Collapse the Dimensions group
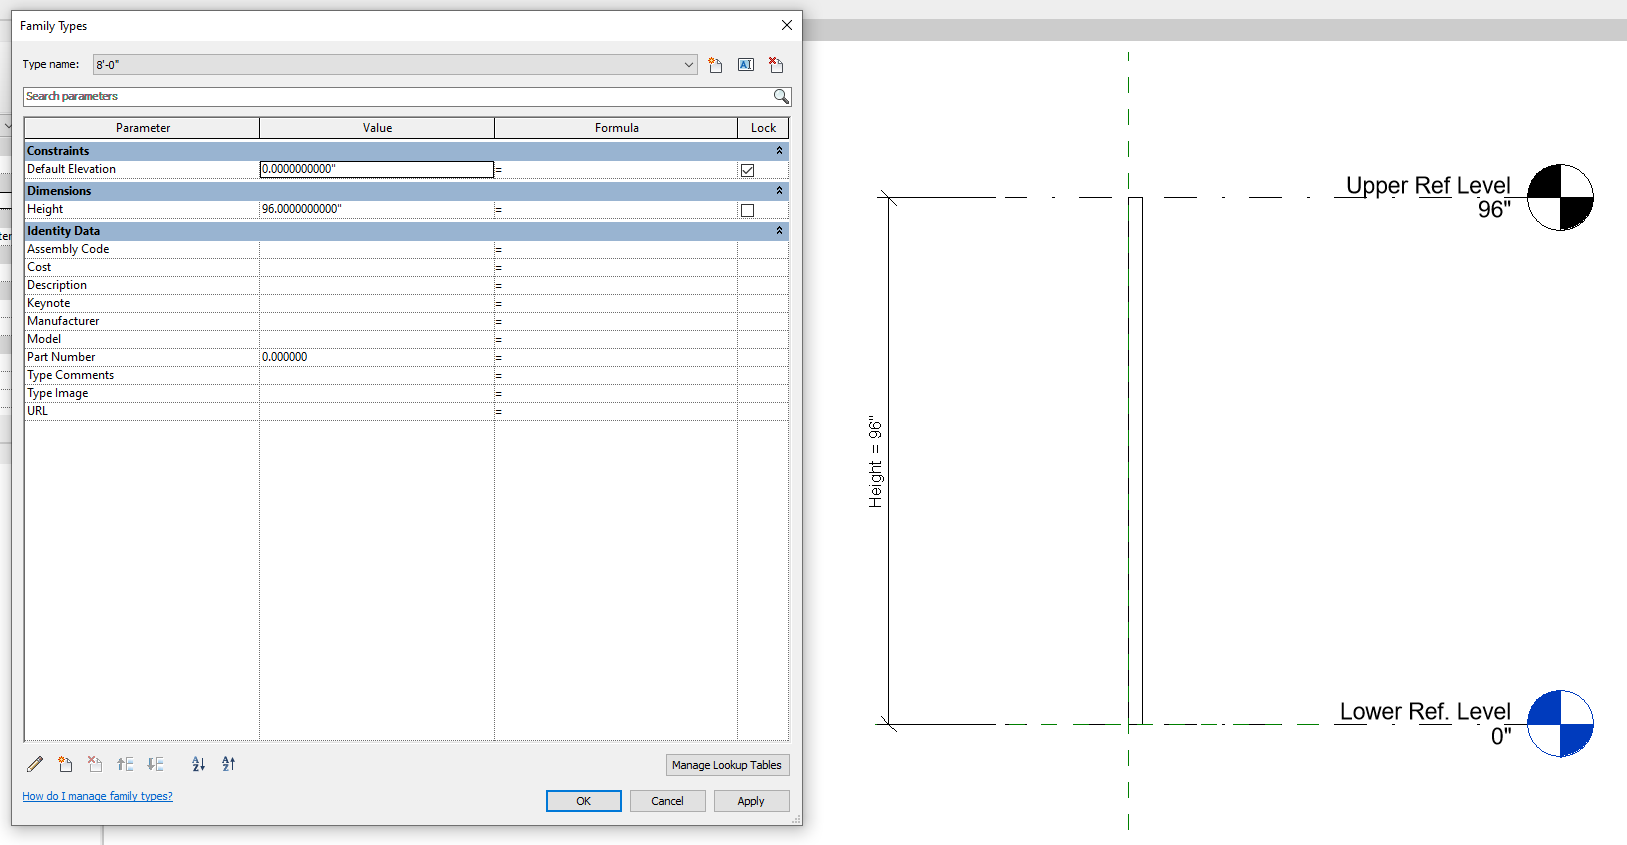The width and height of the screenshot is (1627, 845). point(779,191)
